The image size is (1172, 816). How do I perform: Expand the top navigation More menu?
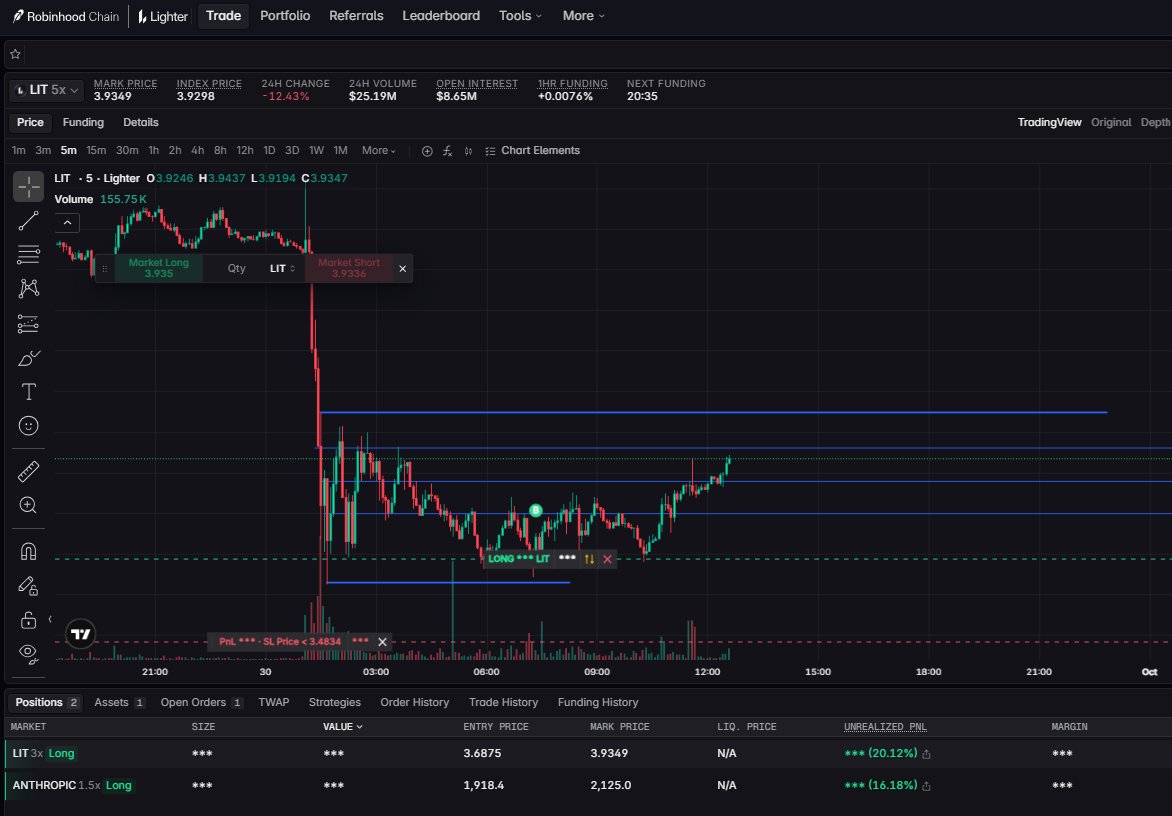pyautogui.click(x=584, y=16)
